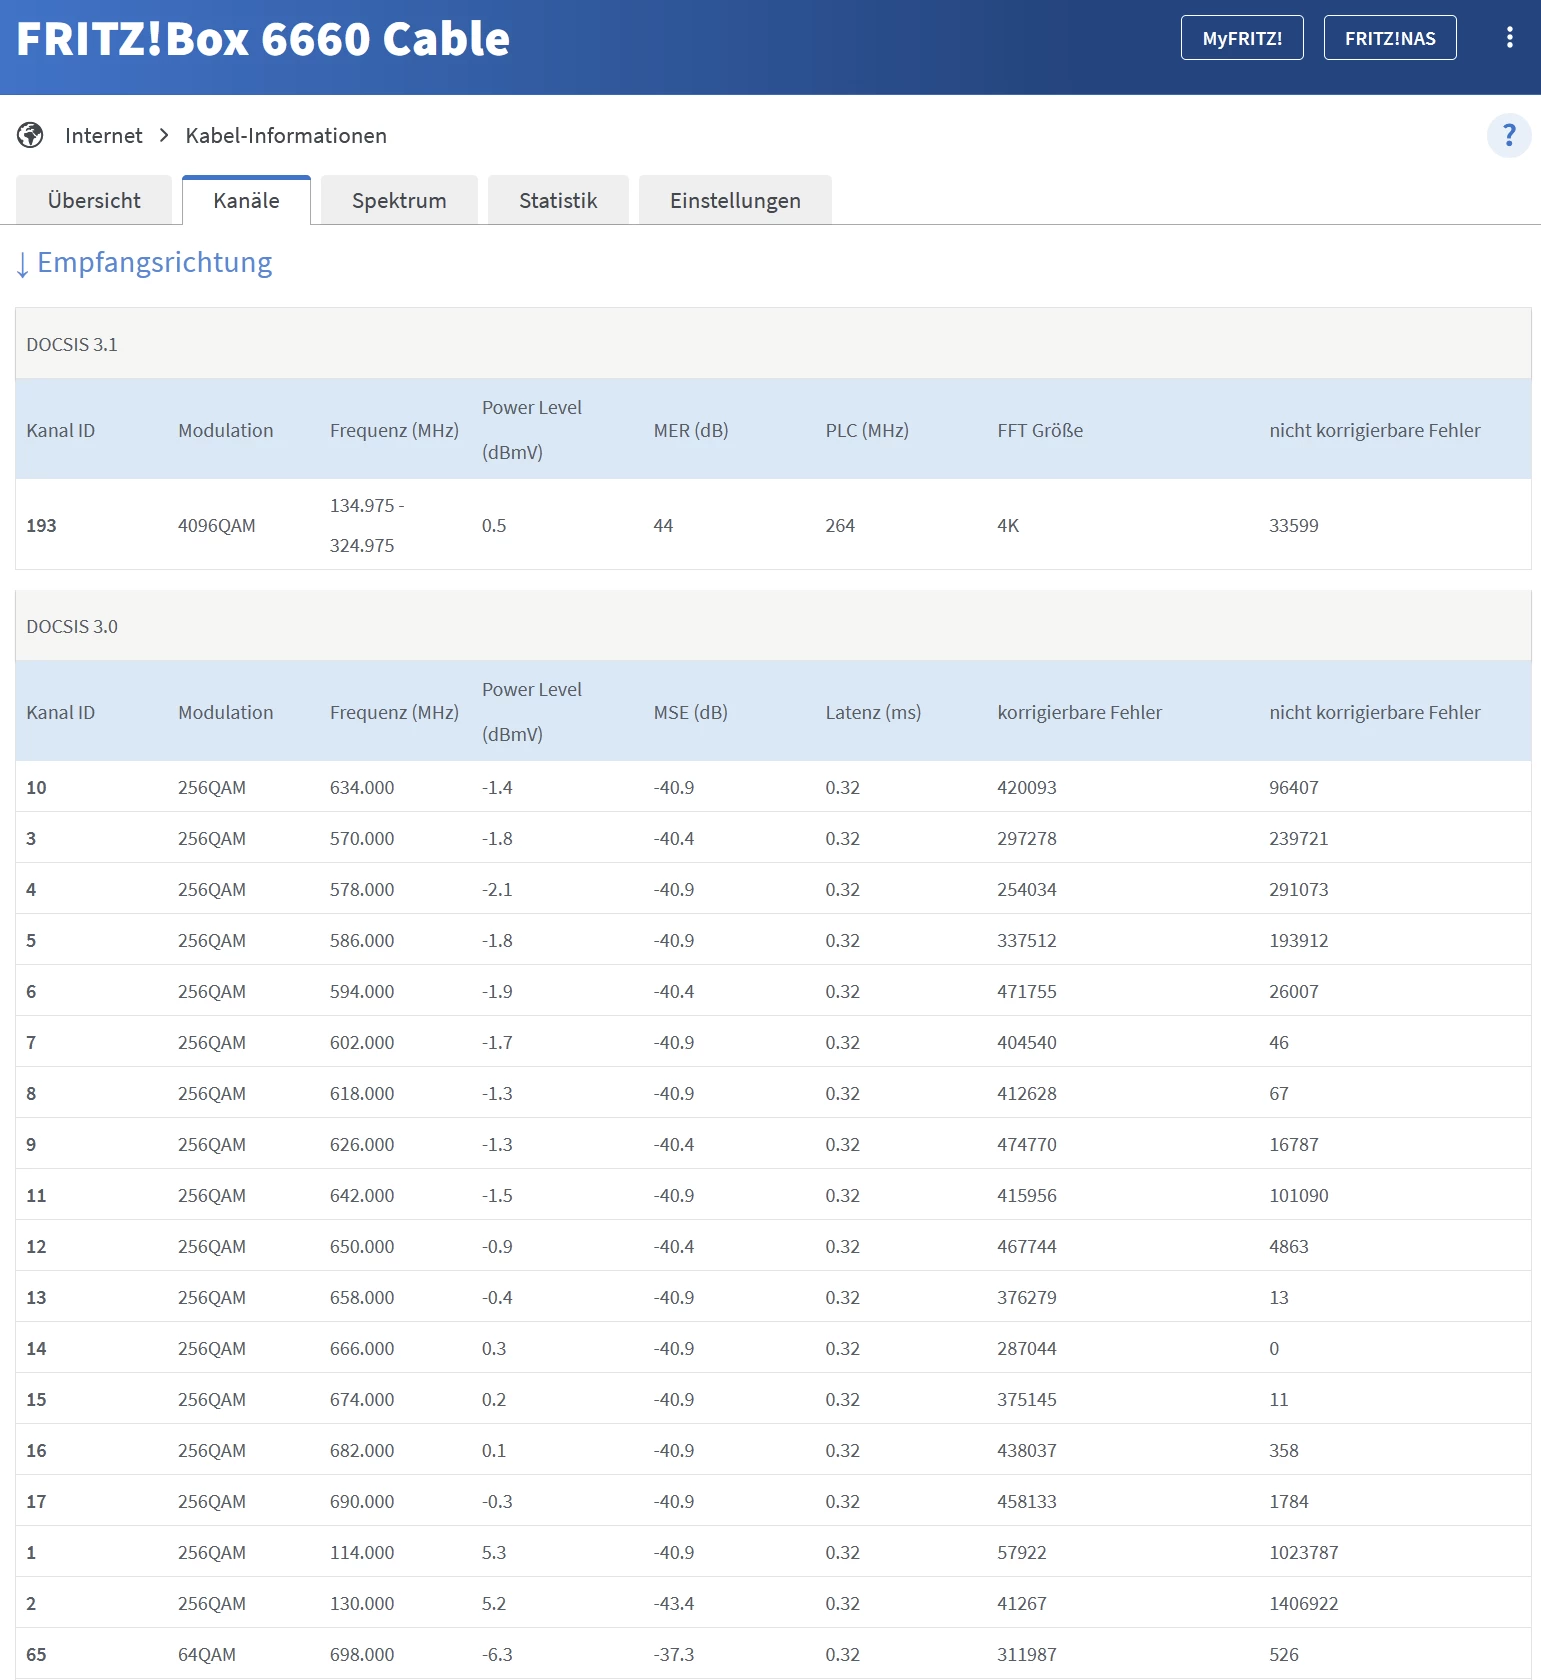Open the Einstellungen tab

point(735,201)
